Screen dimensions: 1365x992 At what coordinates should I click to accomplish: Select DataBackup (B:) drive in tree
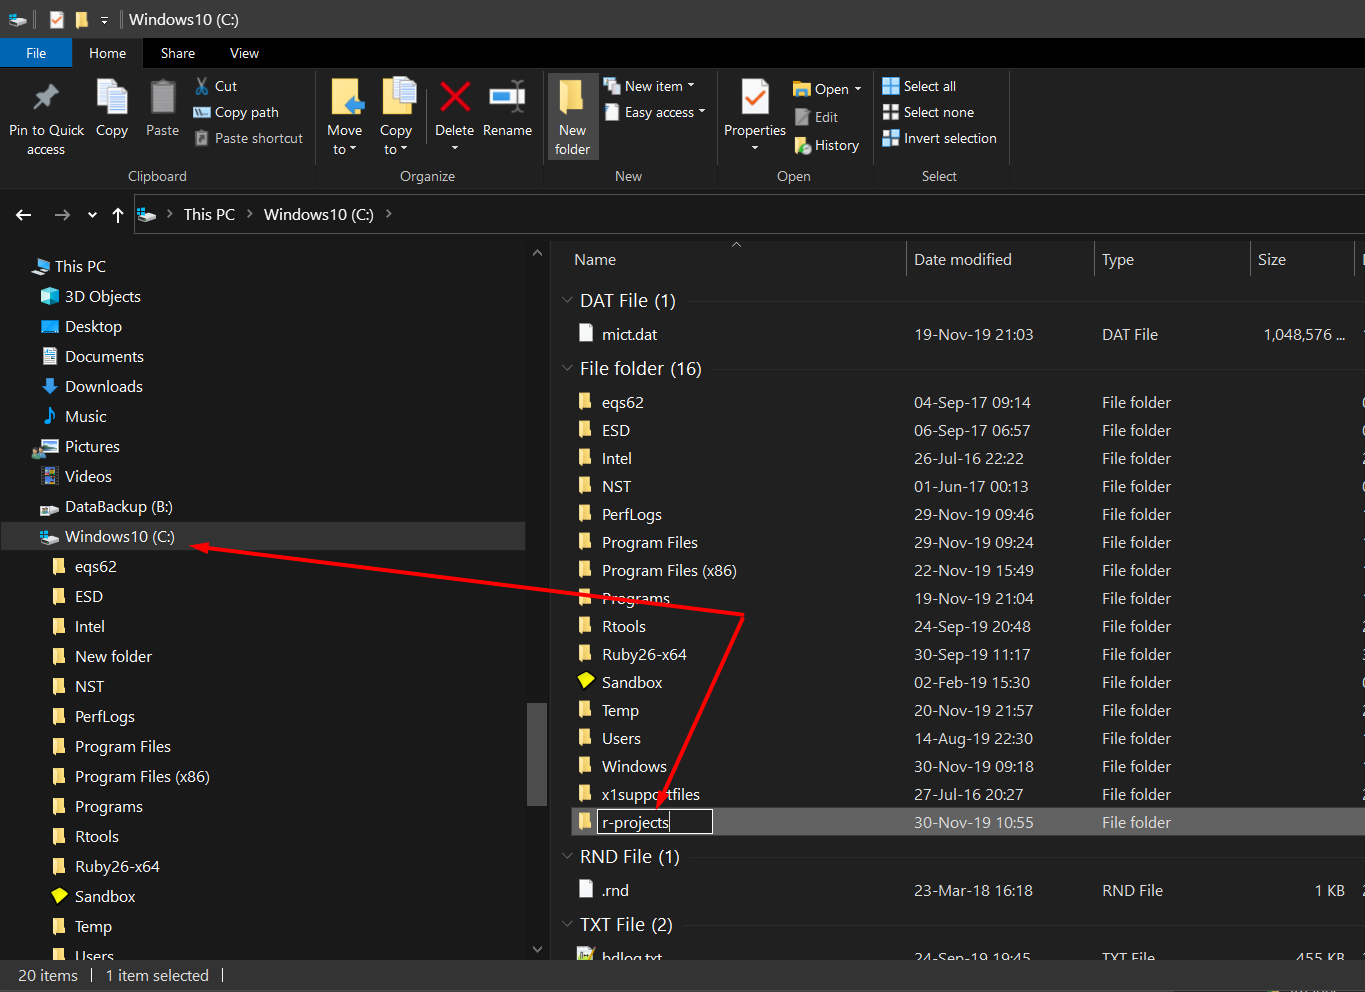[118, 506]
